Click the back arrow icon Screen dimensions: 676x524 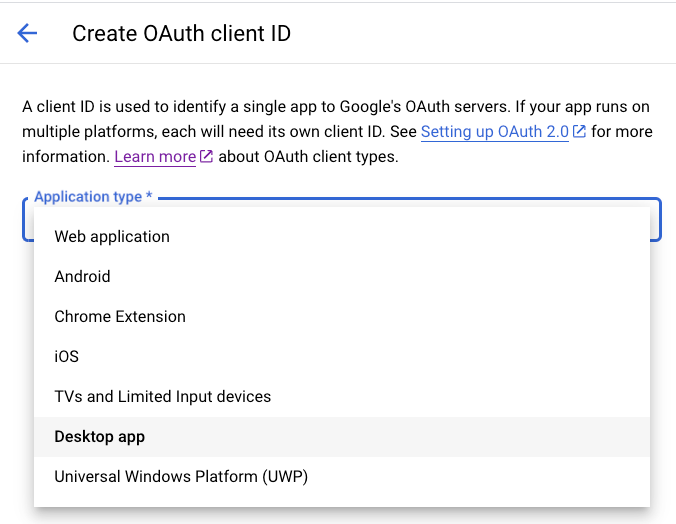(x=27, y=33)
